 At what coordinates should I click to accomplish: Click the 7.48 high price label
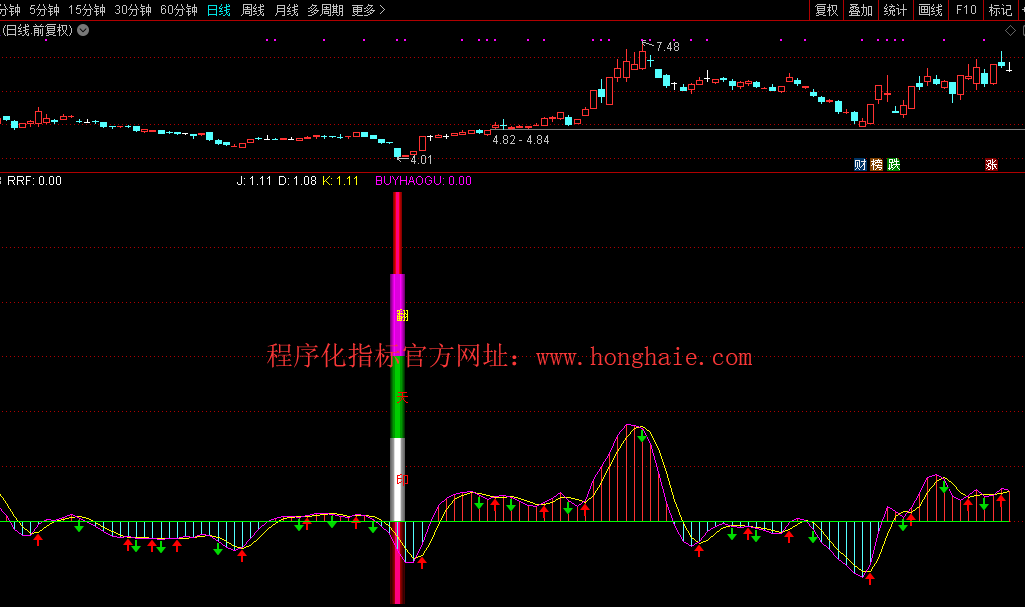pos(667,47)
